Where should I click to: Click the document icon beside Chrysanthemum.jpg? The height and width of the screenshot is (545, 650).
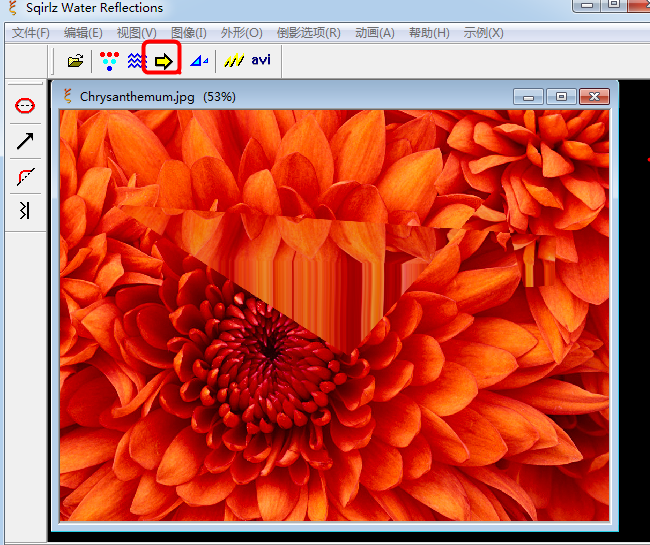click(x=68, y=96)
